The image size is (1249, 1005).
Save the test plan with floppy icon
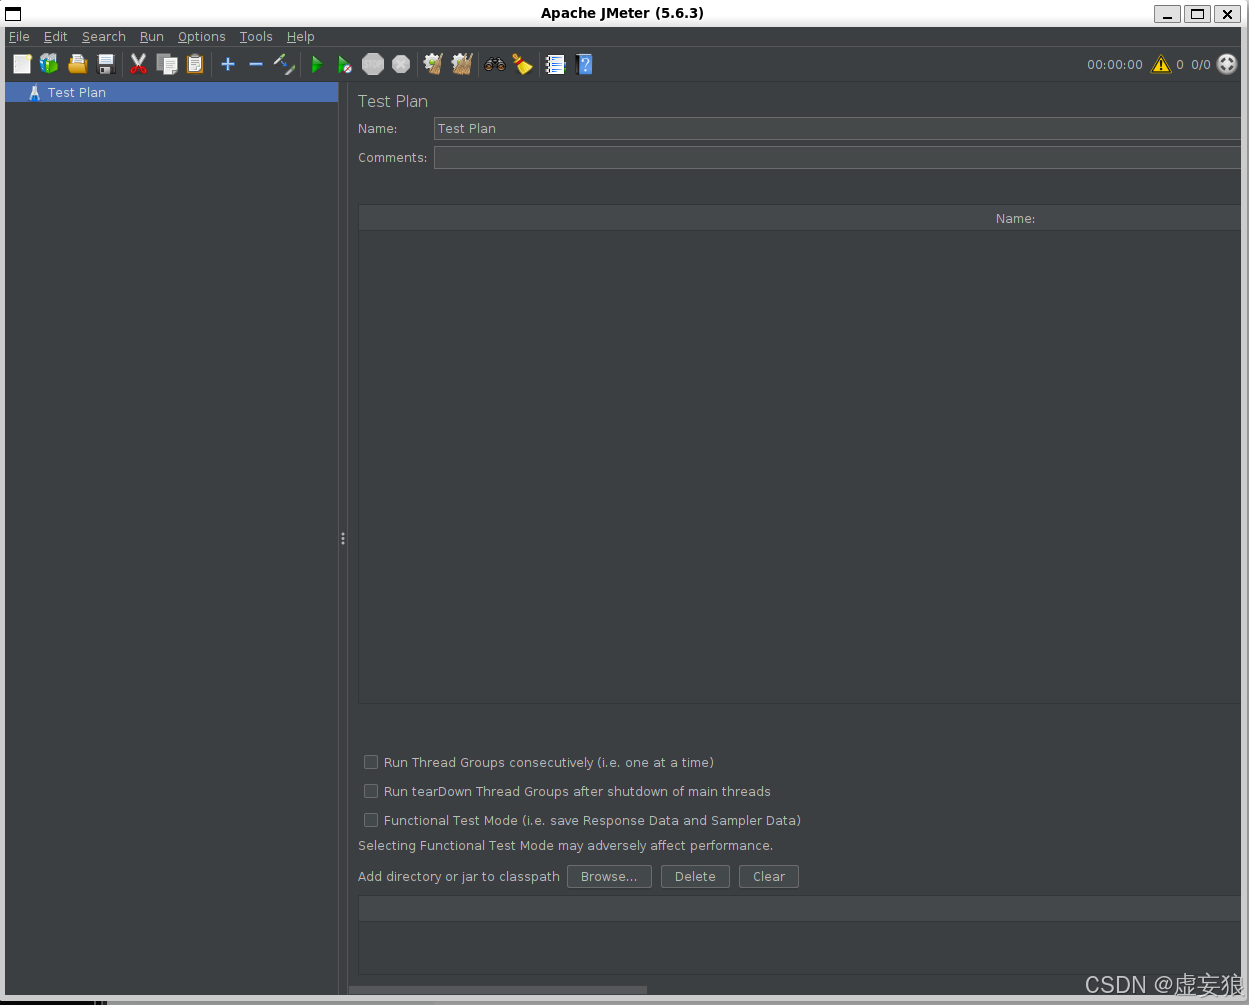[x=105, y=64]
